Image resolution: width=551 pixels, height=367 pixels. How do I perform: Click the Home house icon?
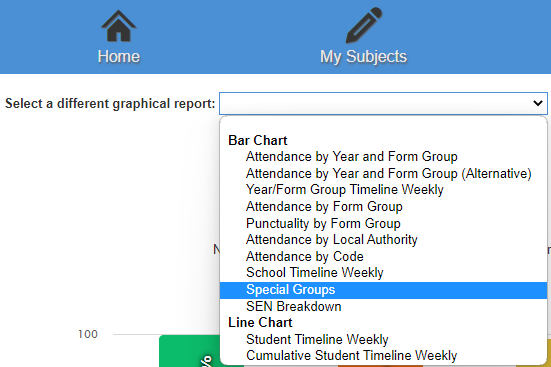[118, 26]
